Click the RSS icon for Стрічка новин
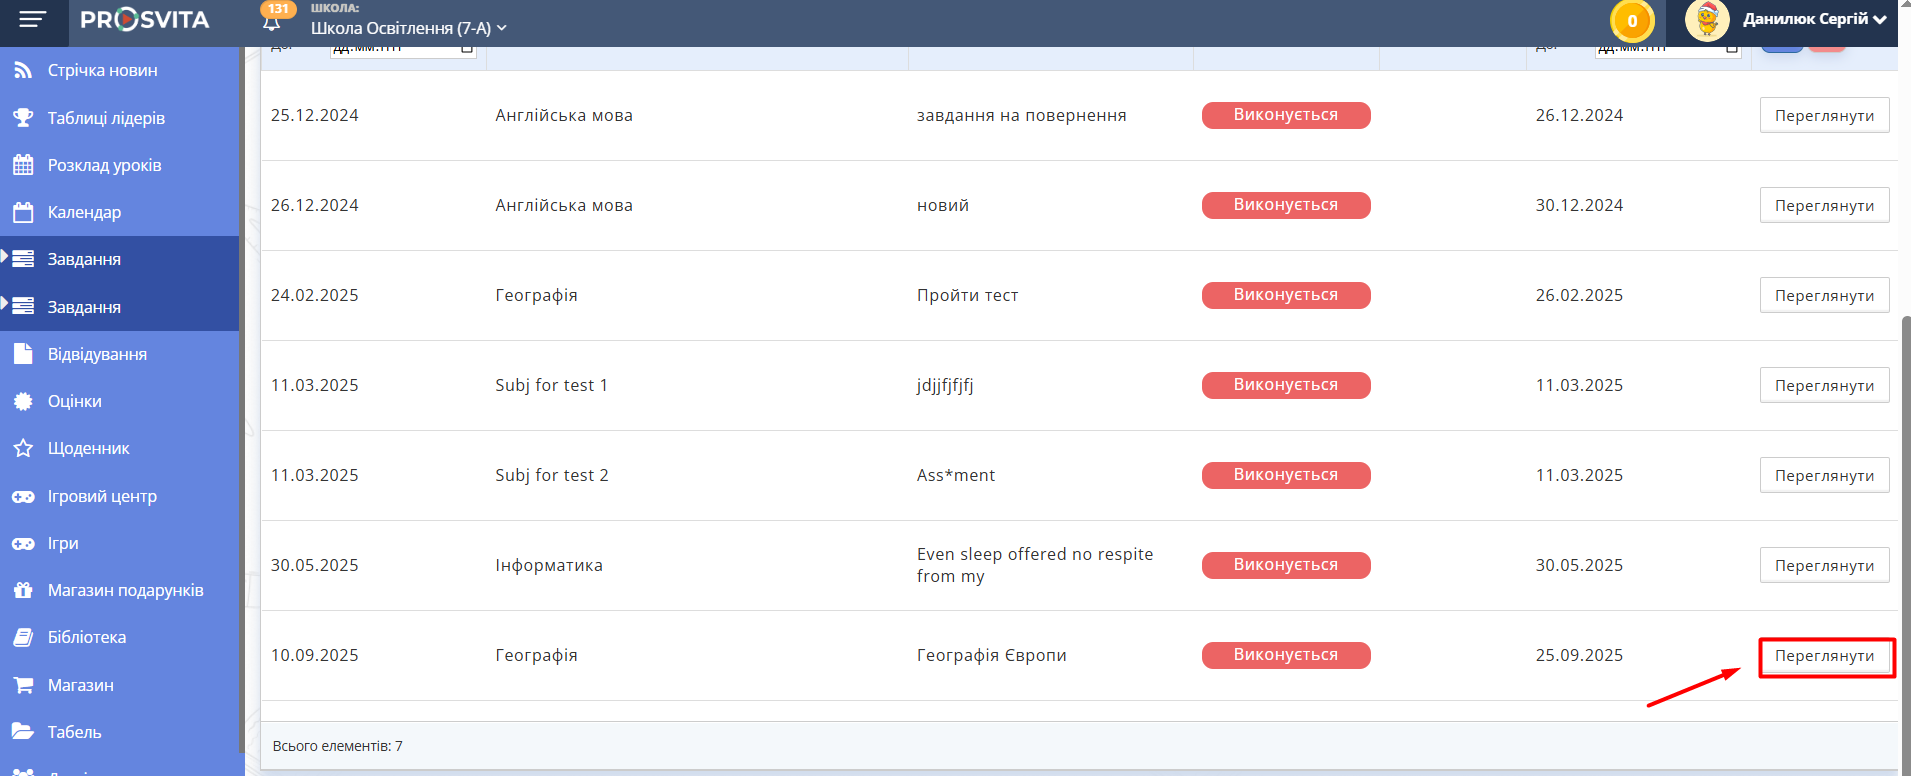The image size is (1911, 776). tap(23, 70)
